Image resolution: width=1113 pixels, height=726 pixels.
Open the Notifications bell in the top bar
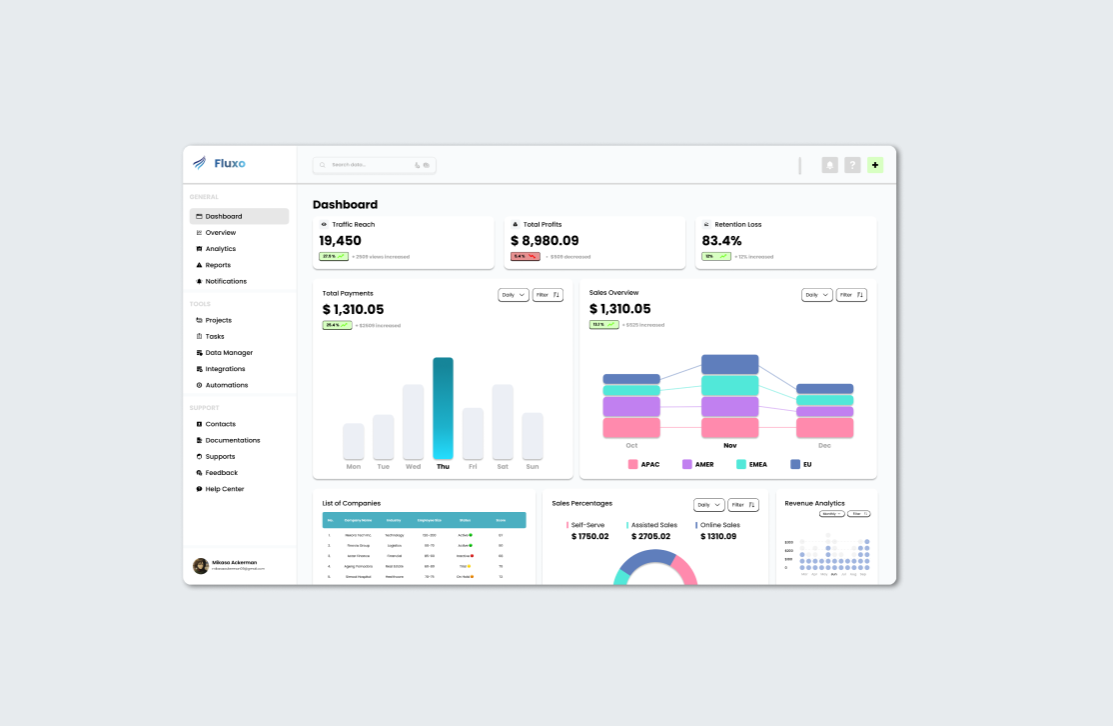point(830,165)
